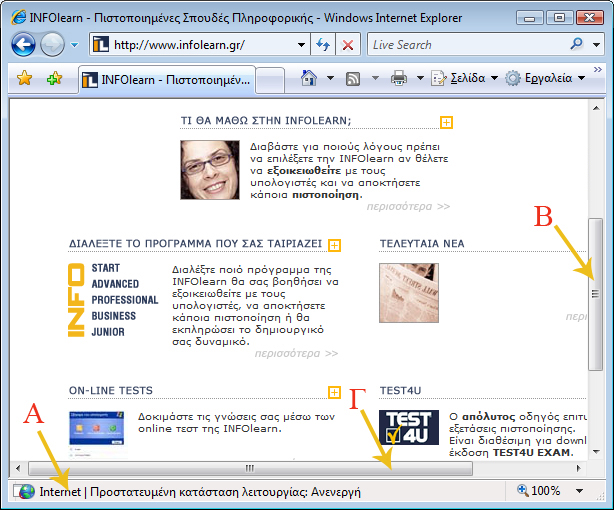Click the browser Back button
The image size is (614, 510).
[x=23, y=45]
